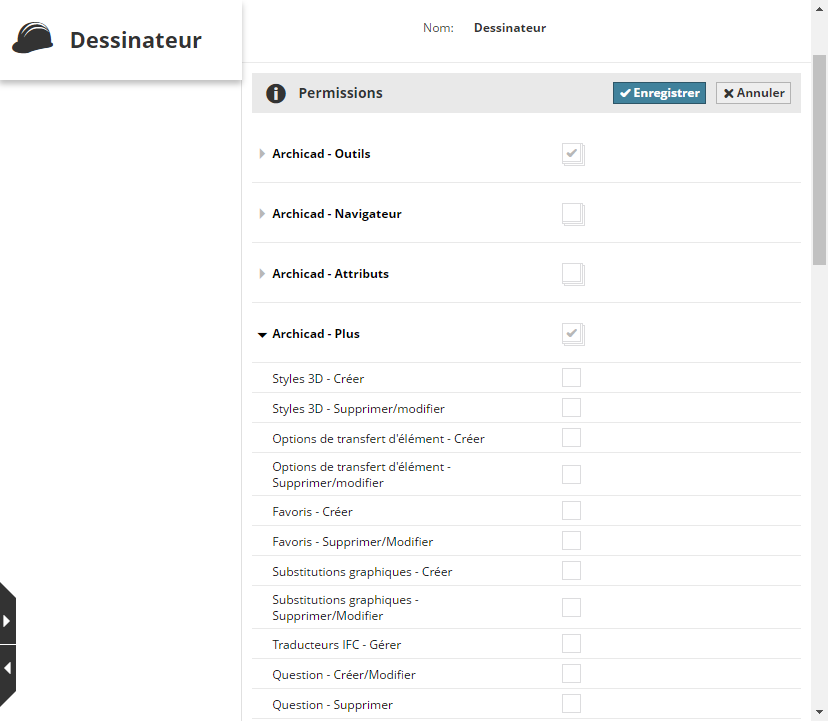The image size is (828, 721).
Task: Expand the Archicad - Outils section
Action: [x=262, y=154]
